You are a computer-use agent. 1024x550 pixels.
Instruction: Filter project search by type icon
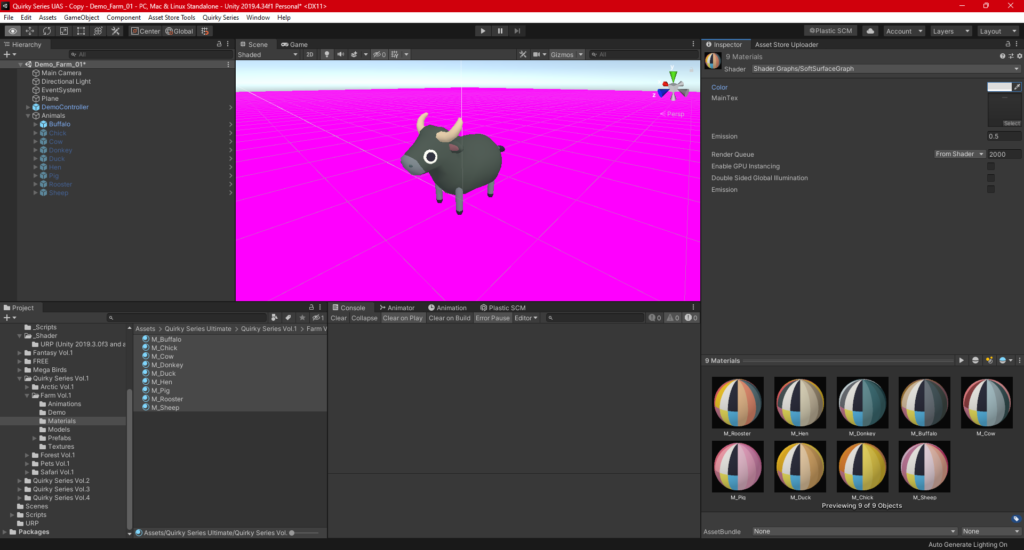(274, 317)
